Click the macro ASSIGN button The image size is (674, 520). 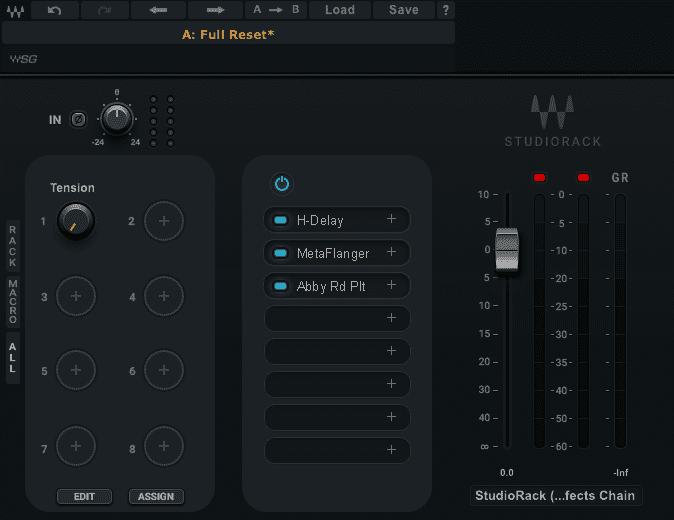point(156,496)
